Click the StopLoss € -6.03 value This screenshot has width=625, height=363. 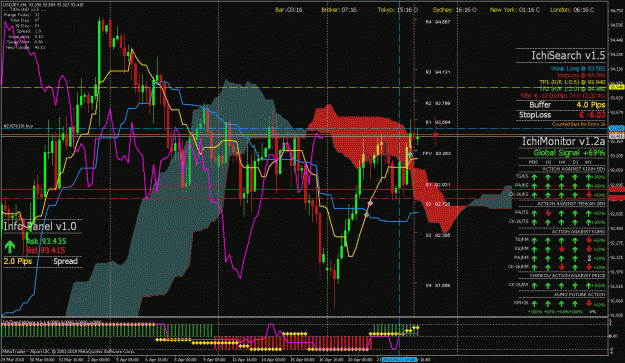pos(592,115)
